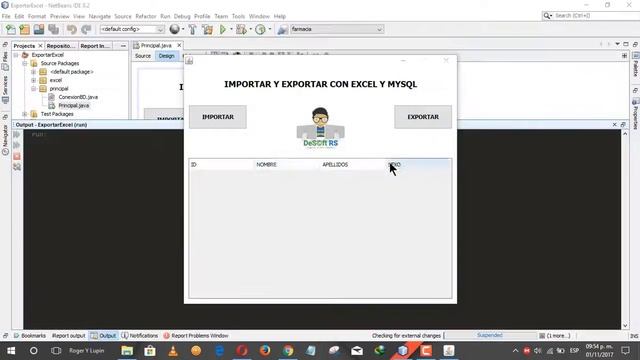
Task: Open the Profile Project dropdown arrow
Action: point(269,29)
